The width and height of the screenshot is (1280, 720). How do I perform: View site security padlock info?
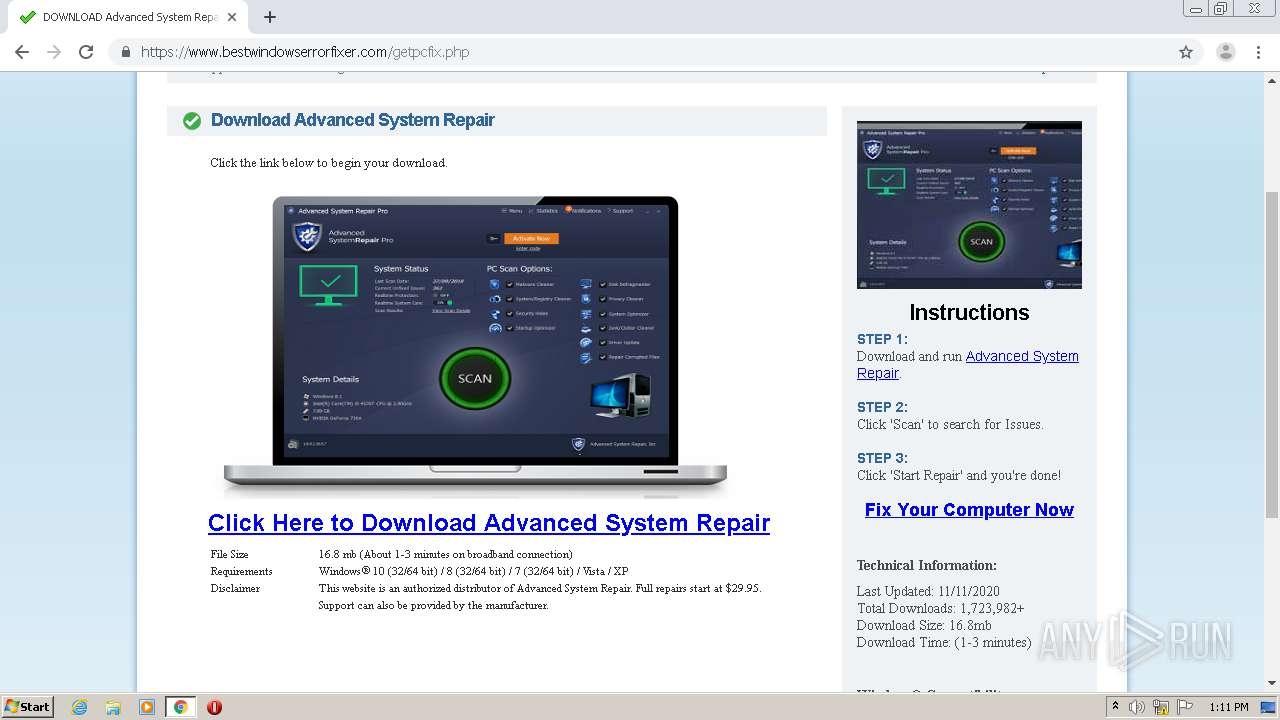(126, 52)
